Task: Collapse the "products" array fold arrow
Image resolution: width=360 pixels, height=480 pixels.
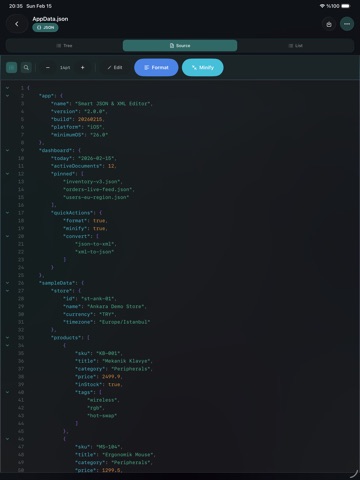Action: [7, 338]
